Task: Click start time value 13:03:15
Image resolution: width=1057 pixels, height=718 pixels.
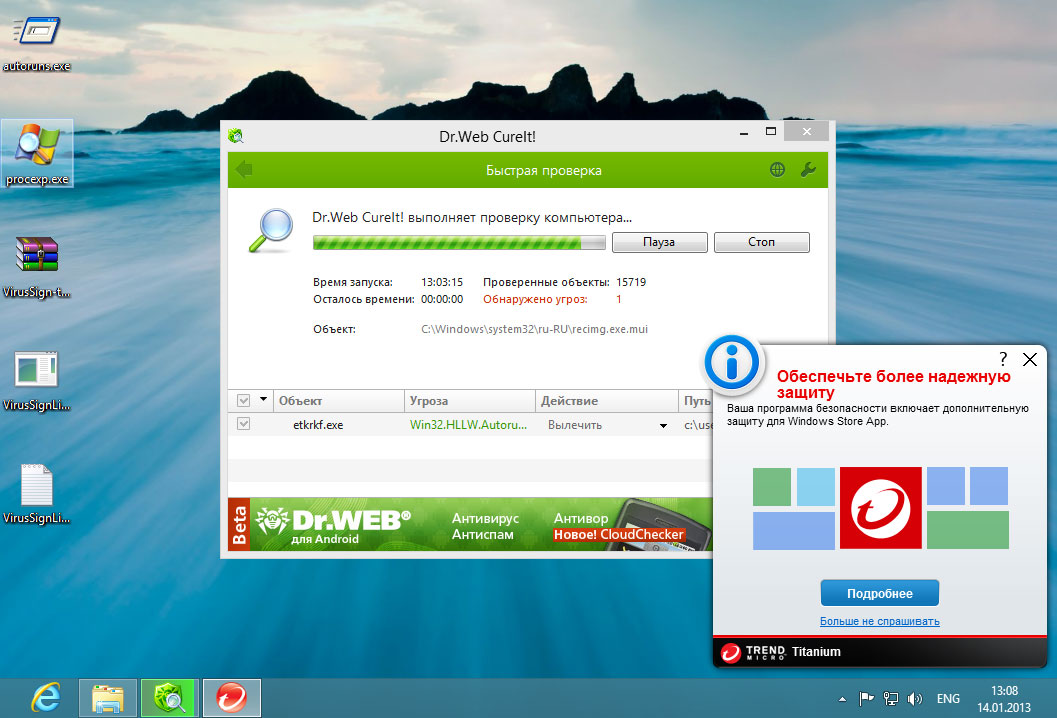Action: click(x=442, y=282)
